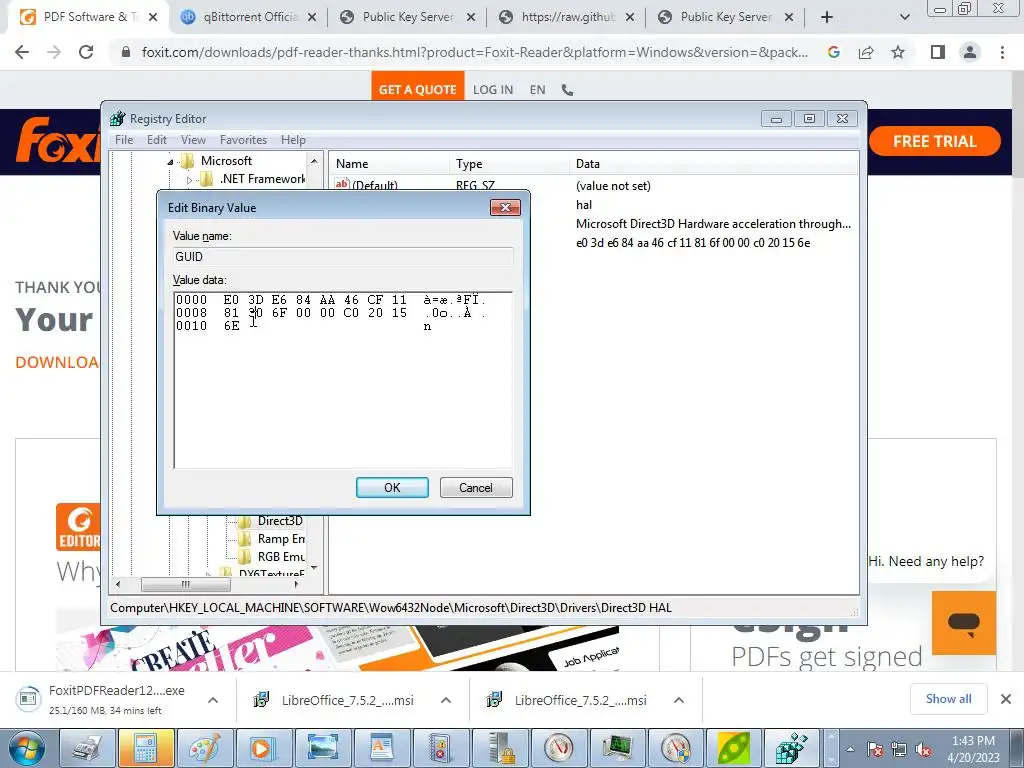Show hidden tray icons arrow
This screenshot has width=1024, height=768.
click(850, 750)
